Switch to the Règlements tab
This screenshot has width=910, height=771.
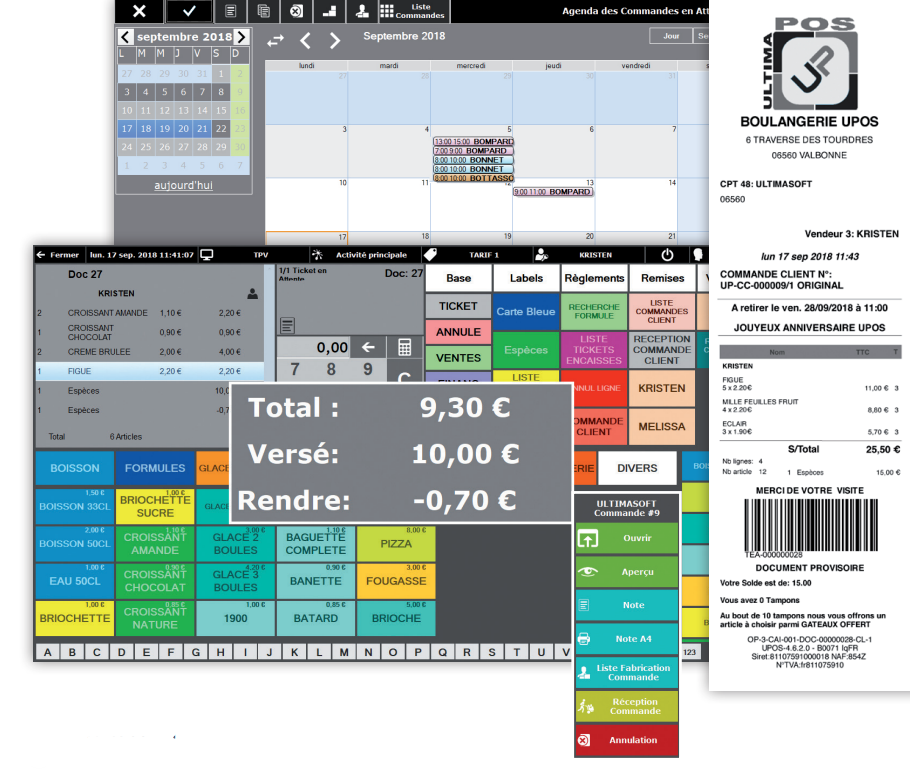click(594, 278)
